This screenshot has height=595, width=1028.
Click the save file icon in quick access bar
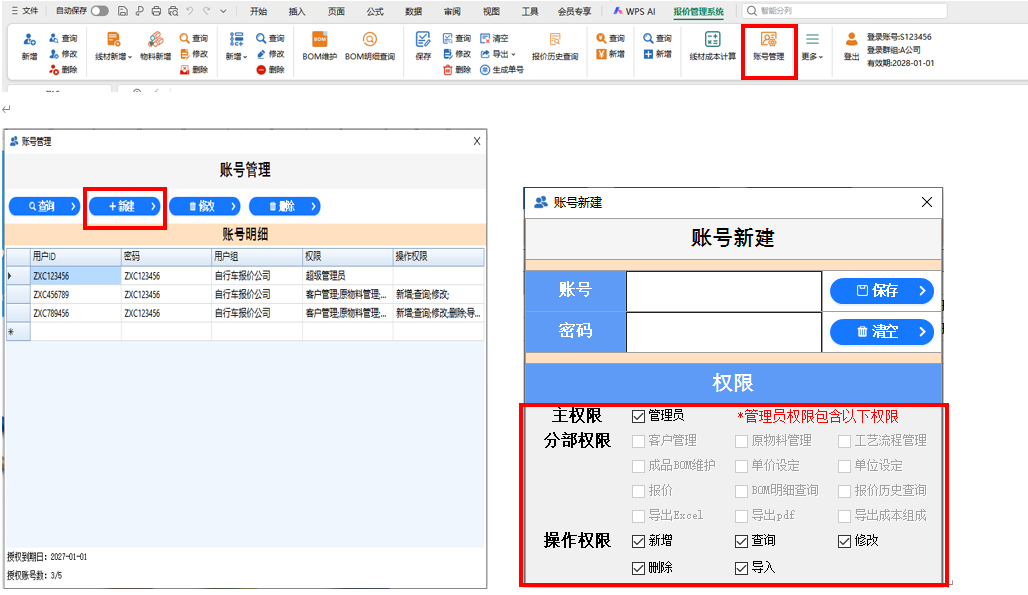[x=123, y=10]
